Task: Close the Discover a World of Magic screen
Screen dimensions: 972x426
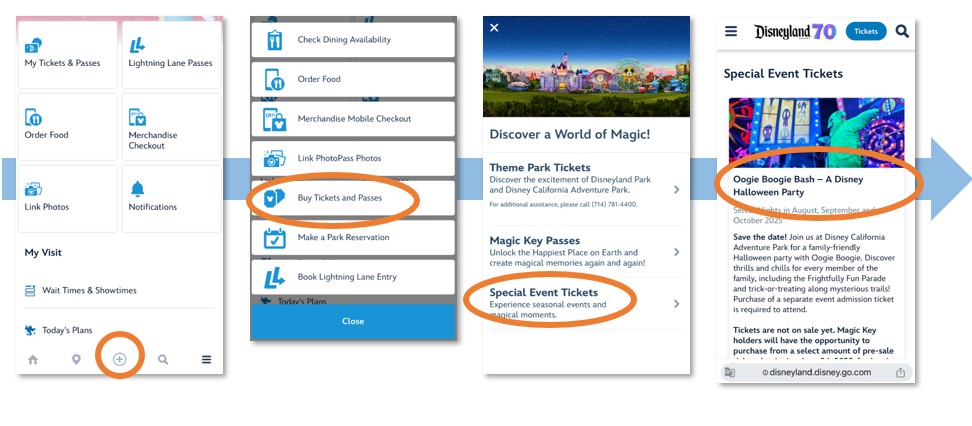Action: tap(494, 27)
